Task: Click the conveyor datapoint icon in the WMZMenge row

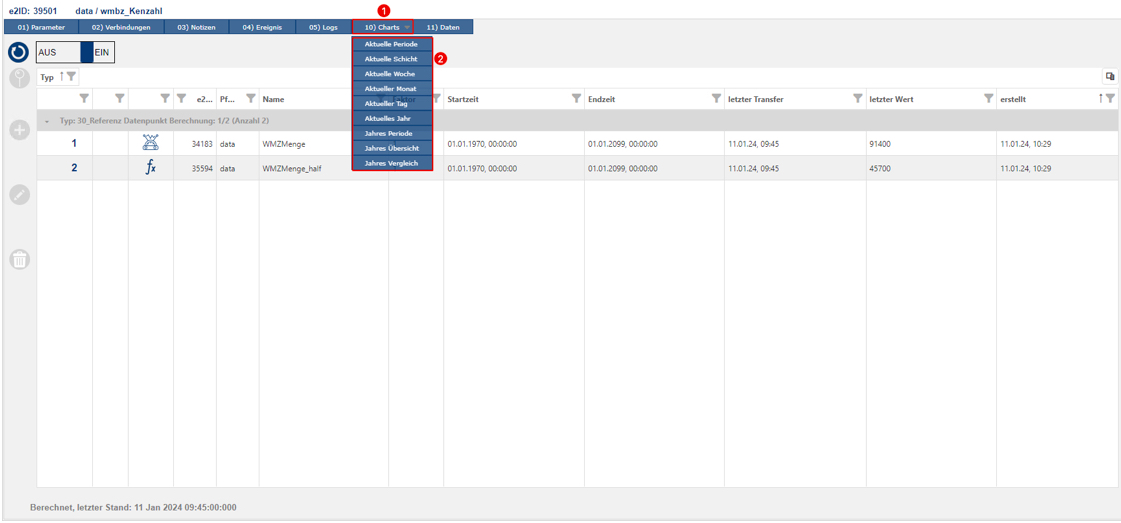Action: coord(151,144)
